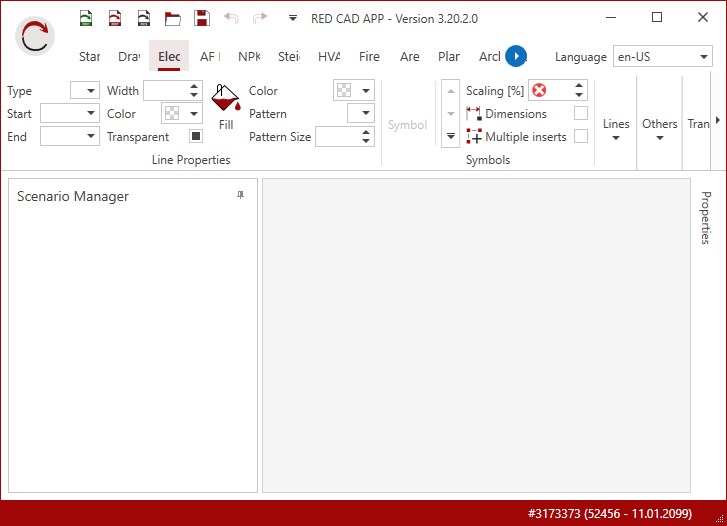Enable the Multiple inserts checkbox

pos(580,136)
